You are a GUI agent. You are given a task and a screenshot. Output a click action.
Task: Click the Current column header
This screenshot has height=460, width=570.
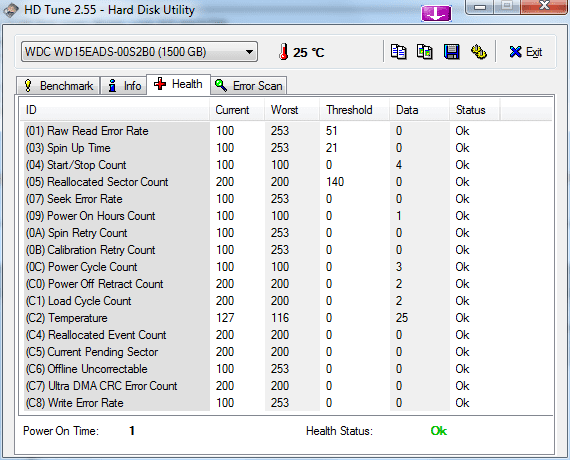pyautogui.click(x=237, y=110)
